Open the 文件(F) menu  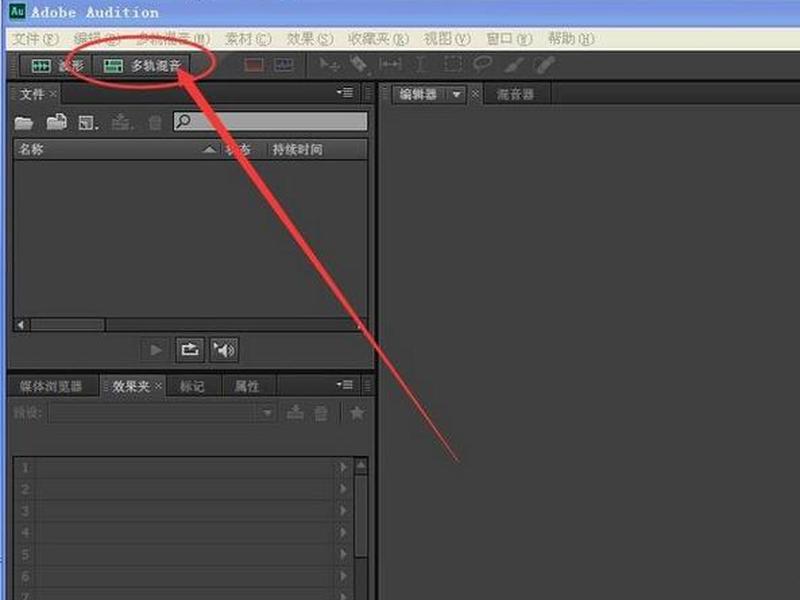click(x=35, y=39)
